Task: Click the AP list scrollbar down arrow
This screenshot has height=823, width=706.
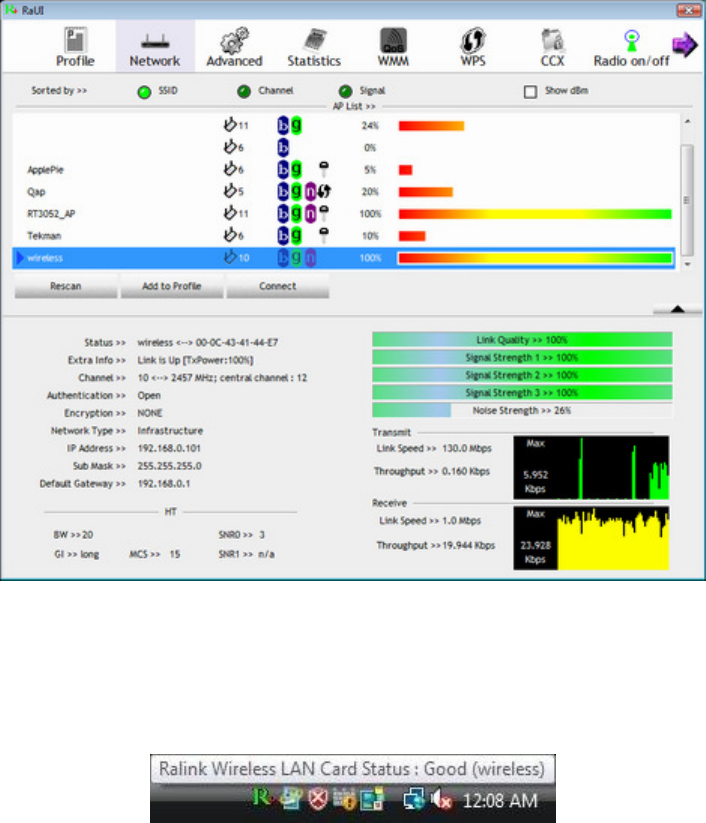Action: click(x=687, y=264)
